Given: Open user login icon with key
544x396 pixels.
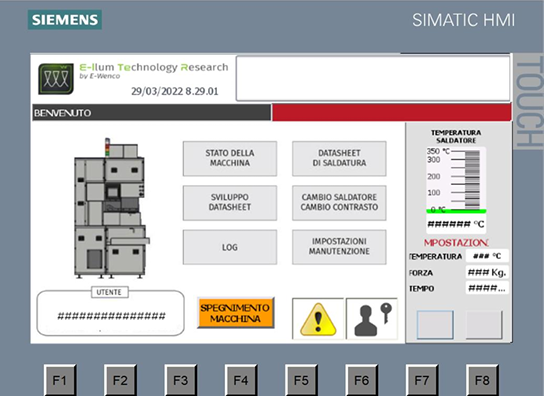Looking at the screenshot, I should click(372, 319).
